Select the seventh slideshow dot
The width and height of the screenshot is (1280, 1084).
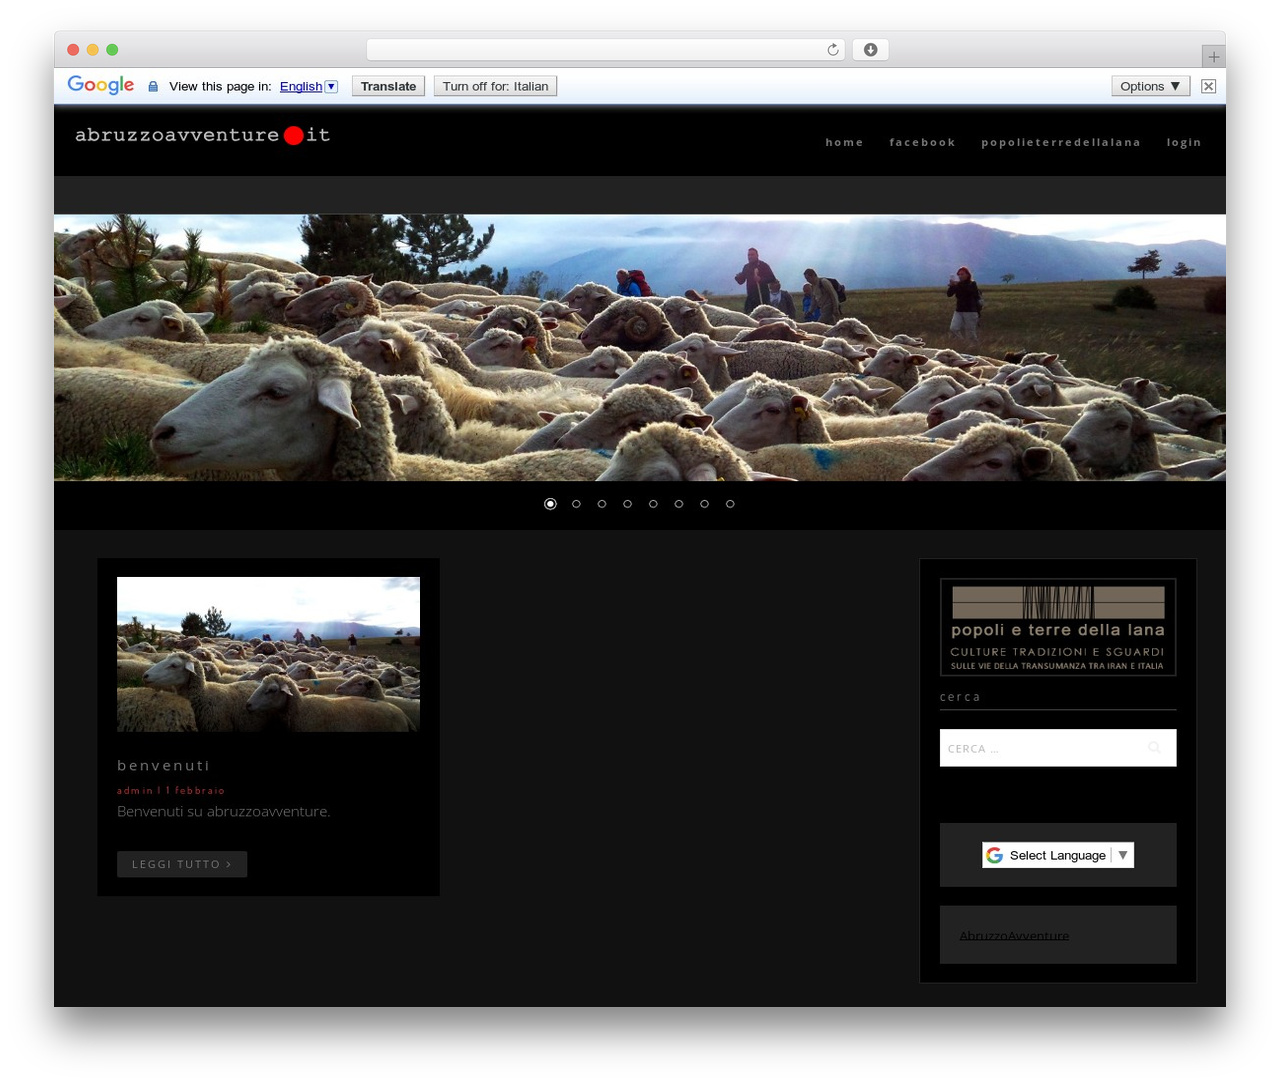pos(705,504)
